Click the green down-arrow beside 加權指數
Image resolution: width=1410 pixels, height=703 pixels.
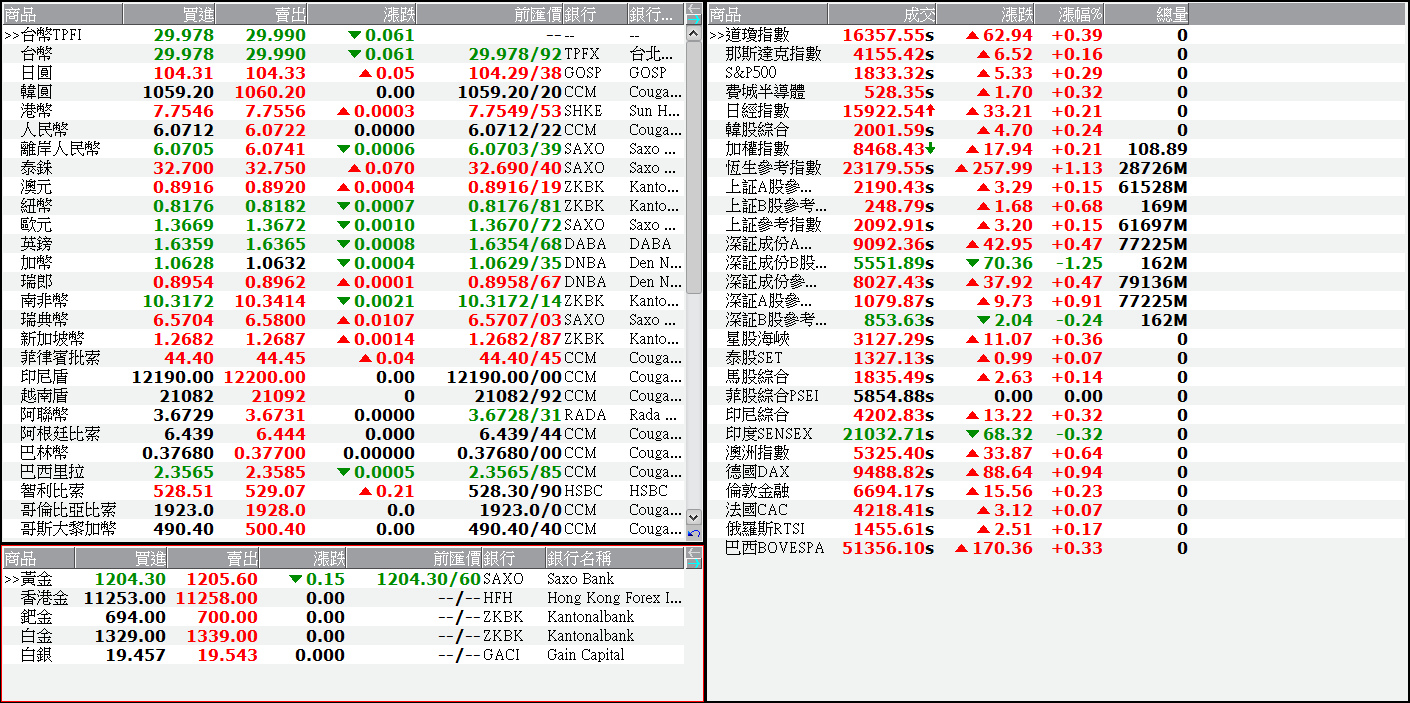click(930, 149)
